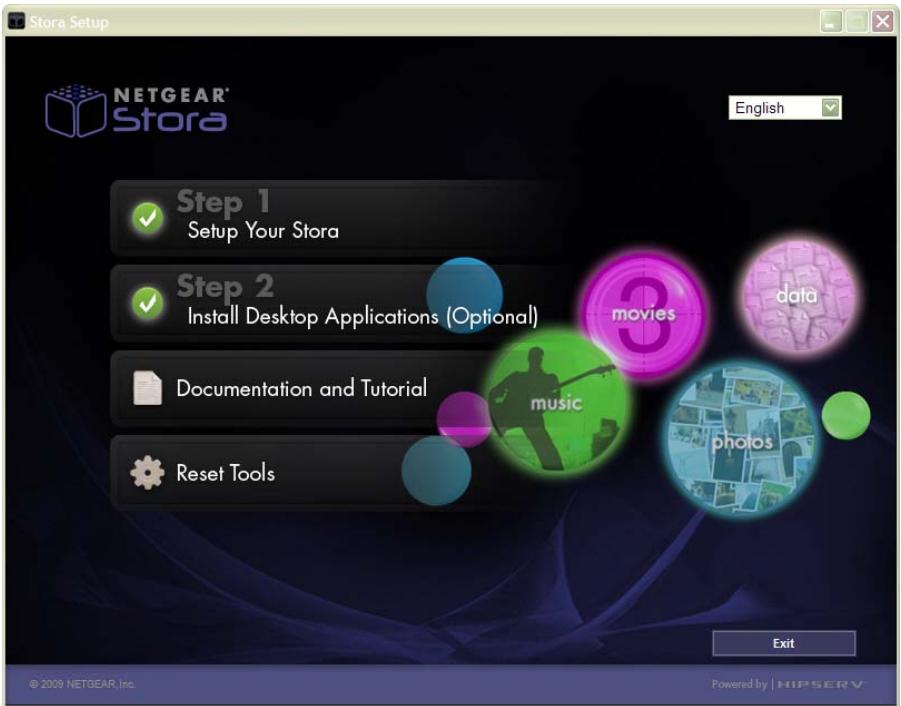Click the Exit button
This screenshot has height=706, width=901.
tap(784, 643)
